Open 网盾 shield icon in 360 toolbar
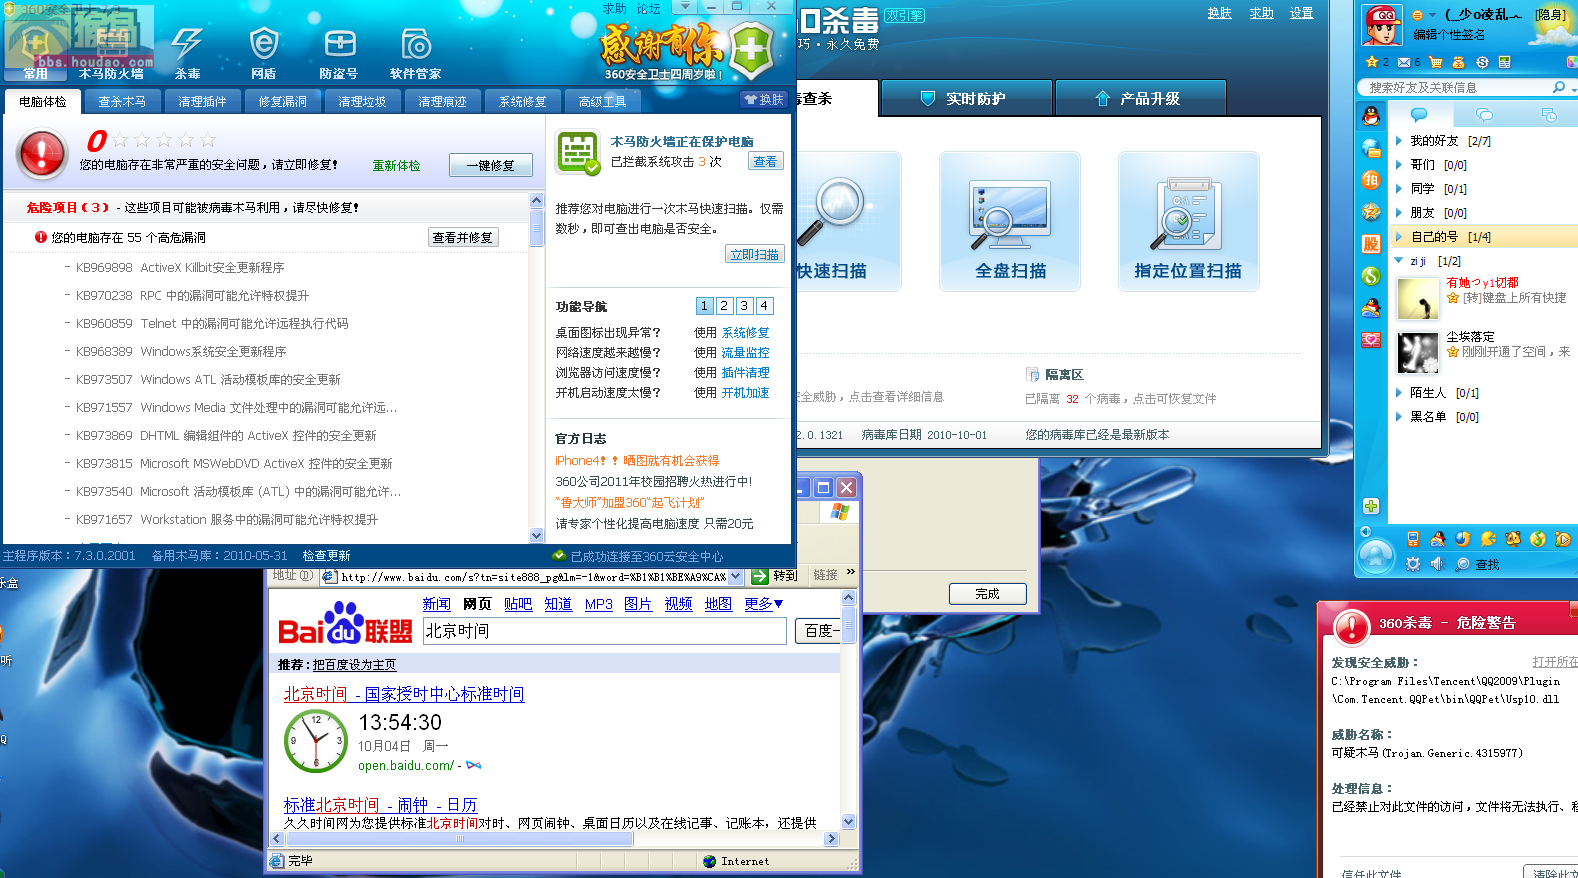This screenshot has width=1578, height=878. [264, 52]
